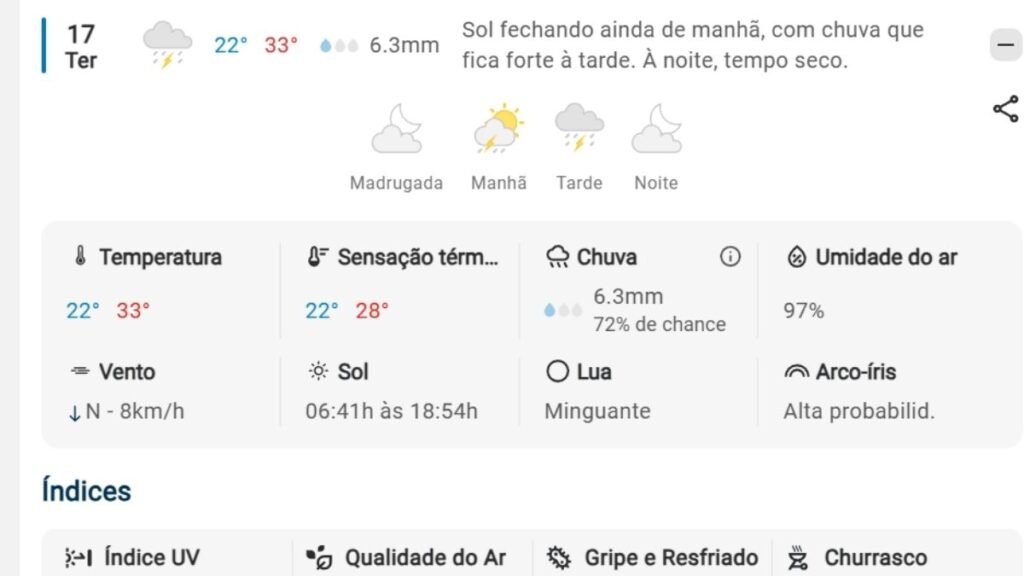1024x576 pixels.
Task: Click the Lua moon phase icon
Action: (x=557, y=372)
